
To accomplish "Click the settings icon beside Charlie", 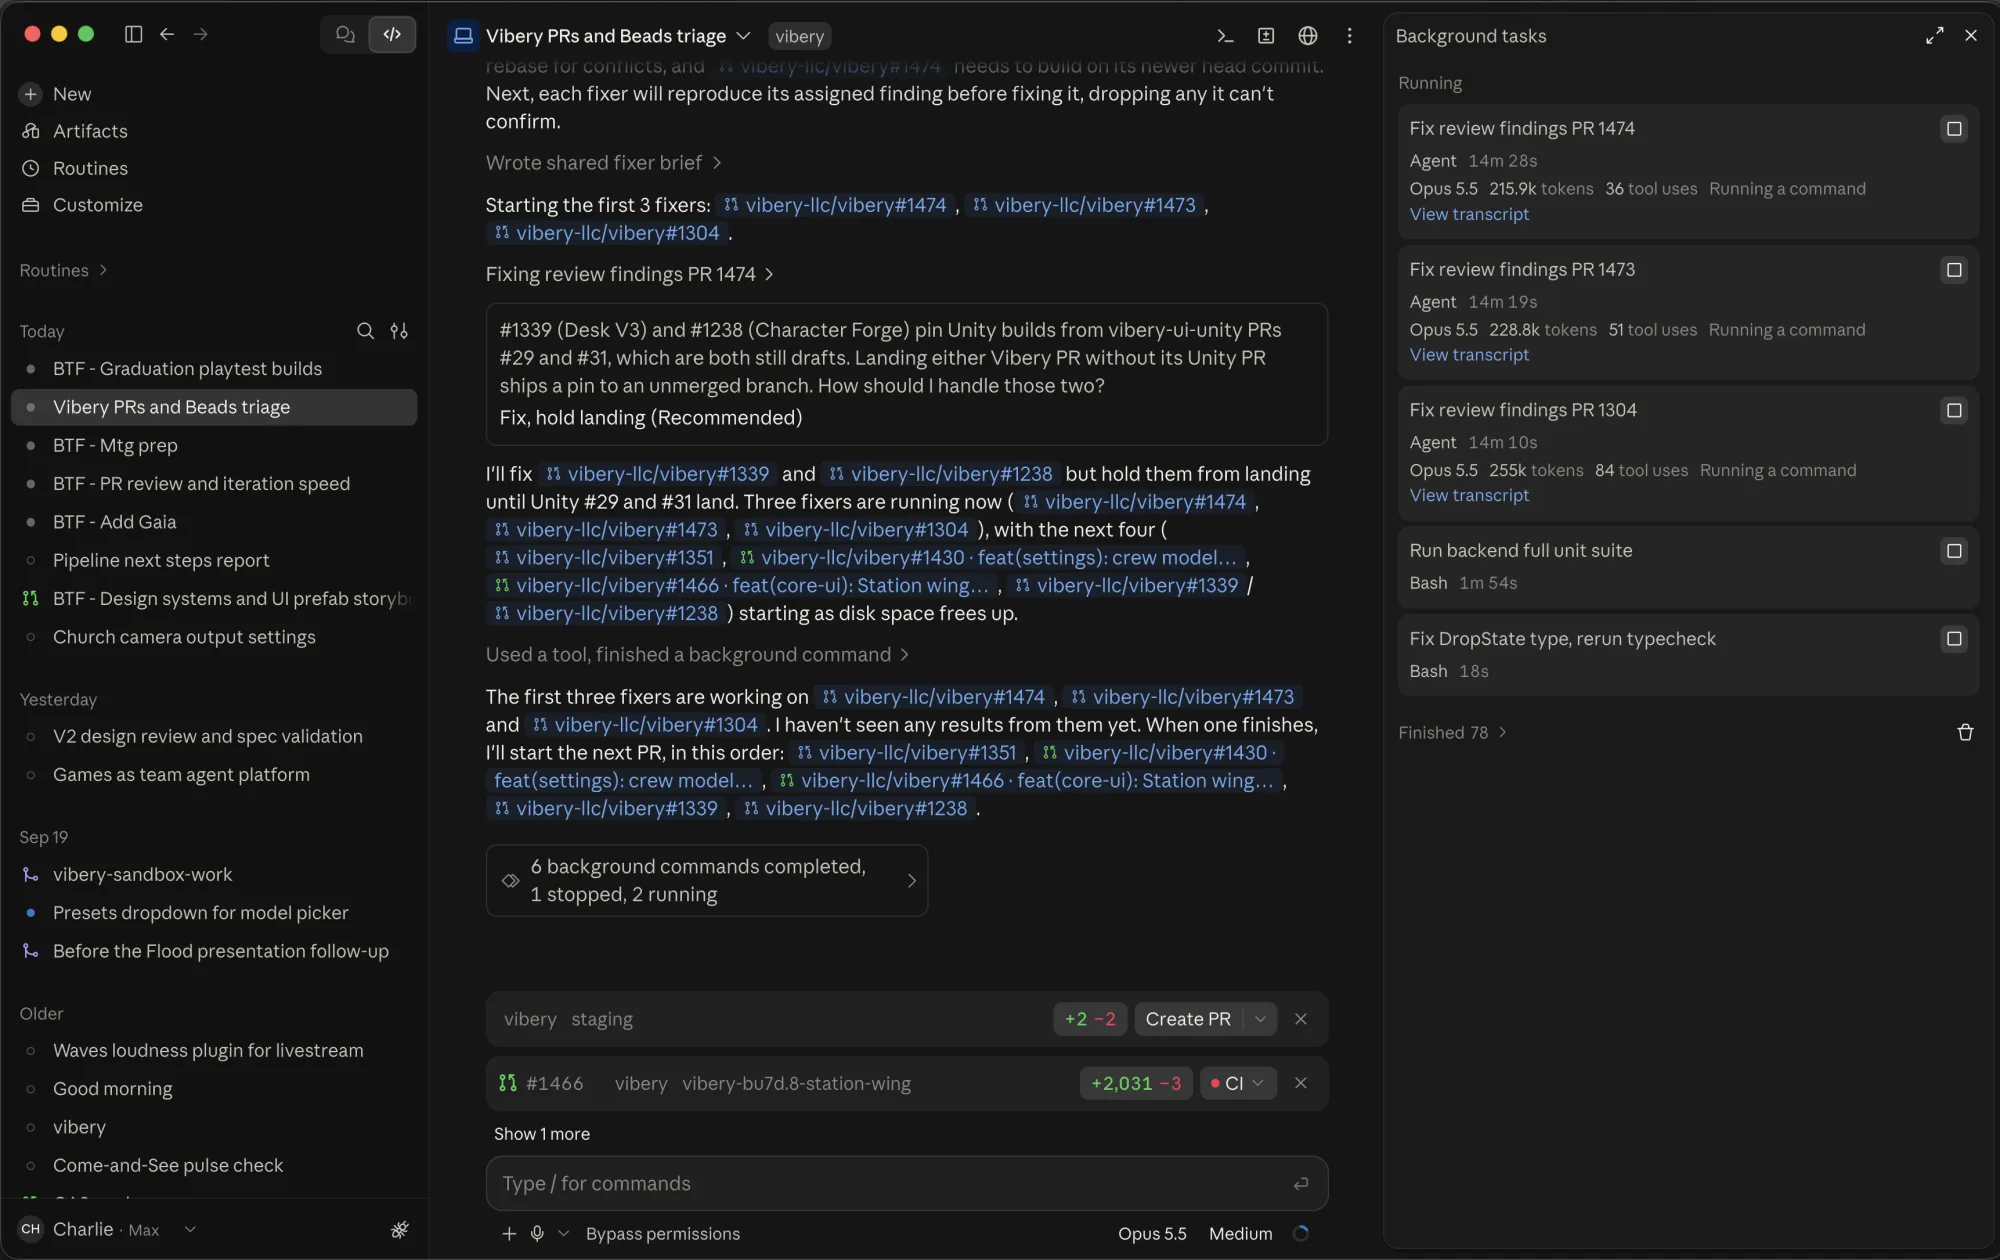I will (399, 1230).
